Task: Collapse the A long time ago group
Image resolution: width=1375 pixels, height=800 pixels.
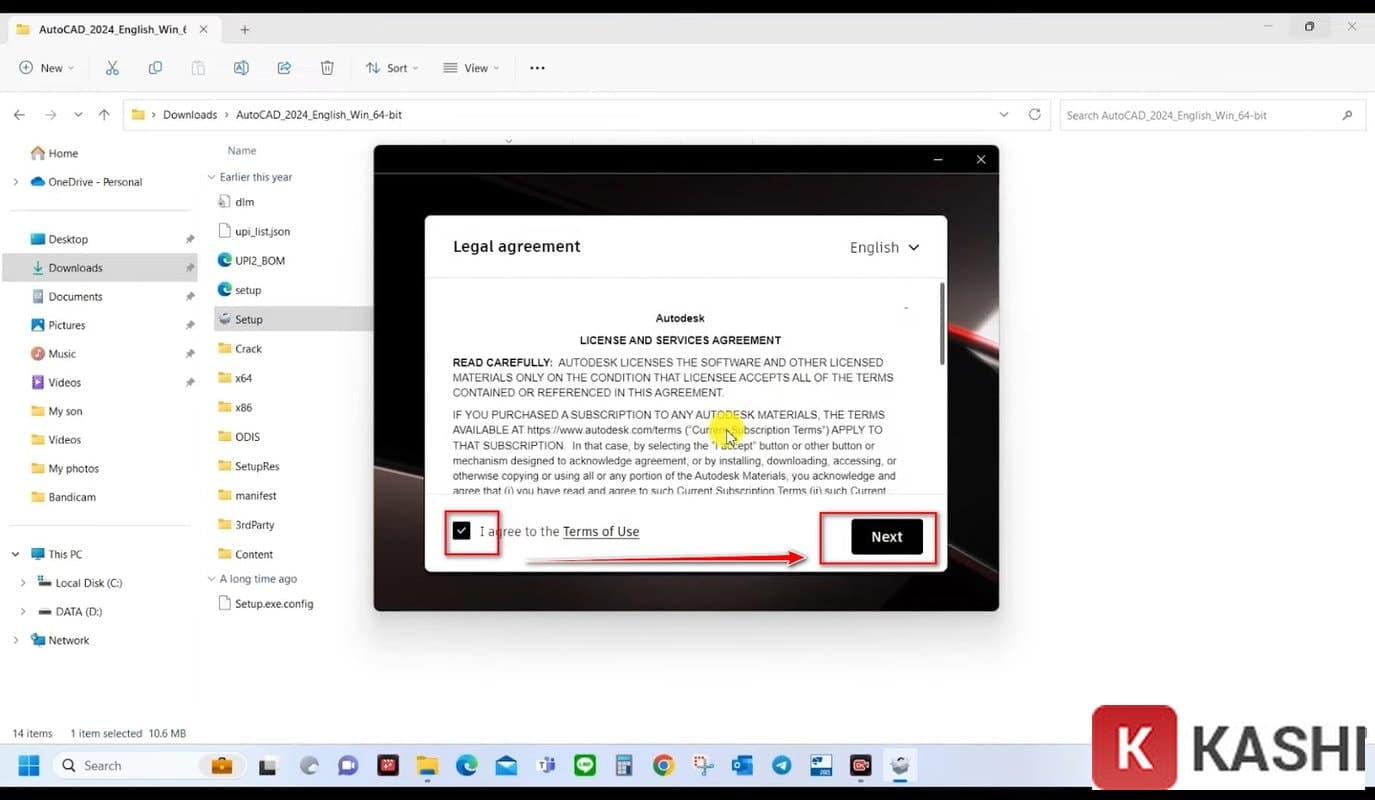Action: pos(211,579)
